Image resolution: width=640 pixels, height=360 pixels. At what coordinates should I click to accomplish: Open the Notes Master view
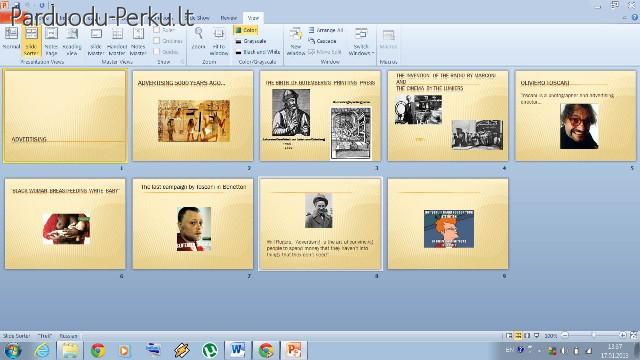click(138, 41)
